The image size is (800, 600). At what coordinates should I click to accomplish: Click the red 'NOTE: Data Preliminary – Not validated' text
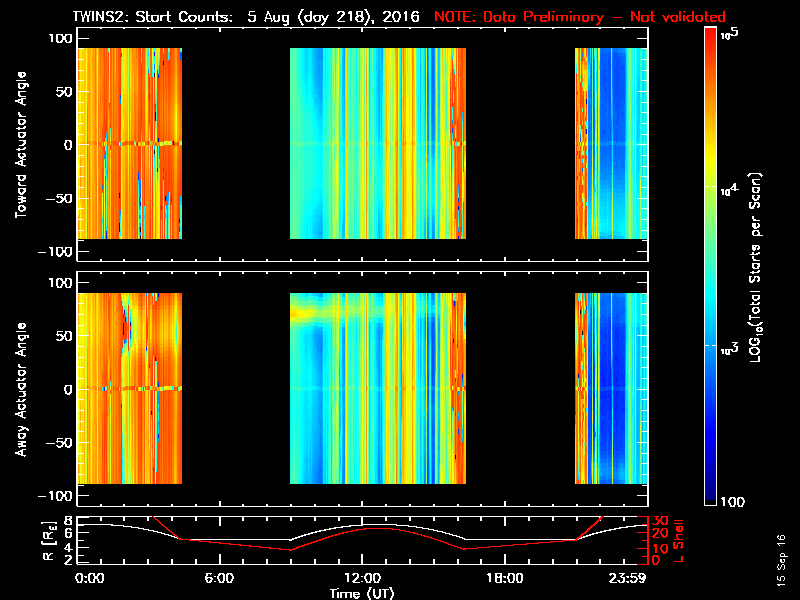pos(580,17)
